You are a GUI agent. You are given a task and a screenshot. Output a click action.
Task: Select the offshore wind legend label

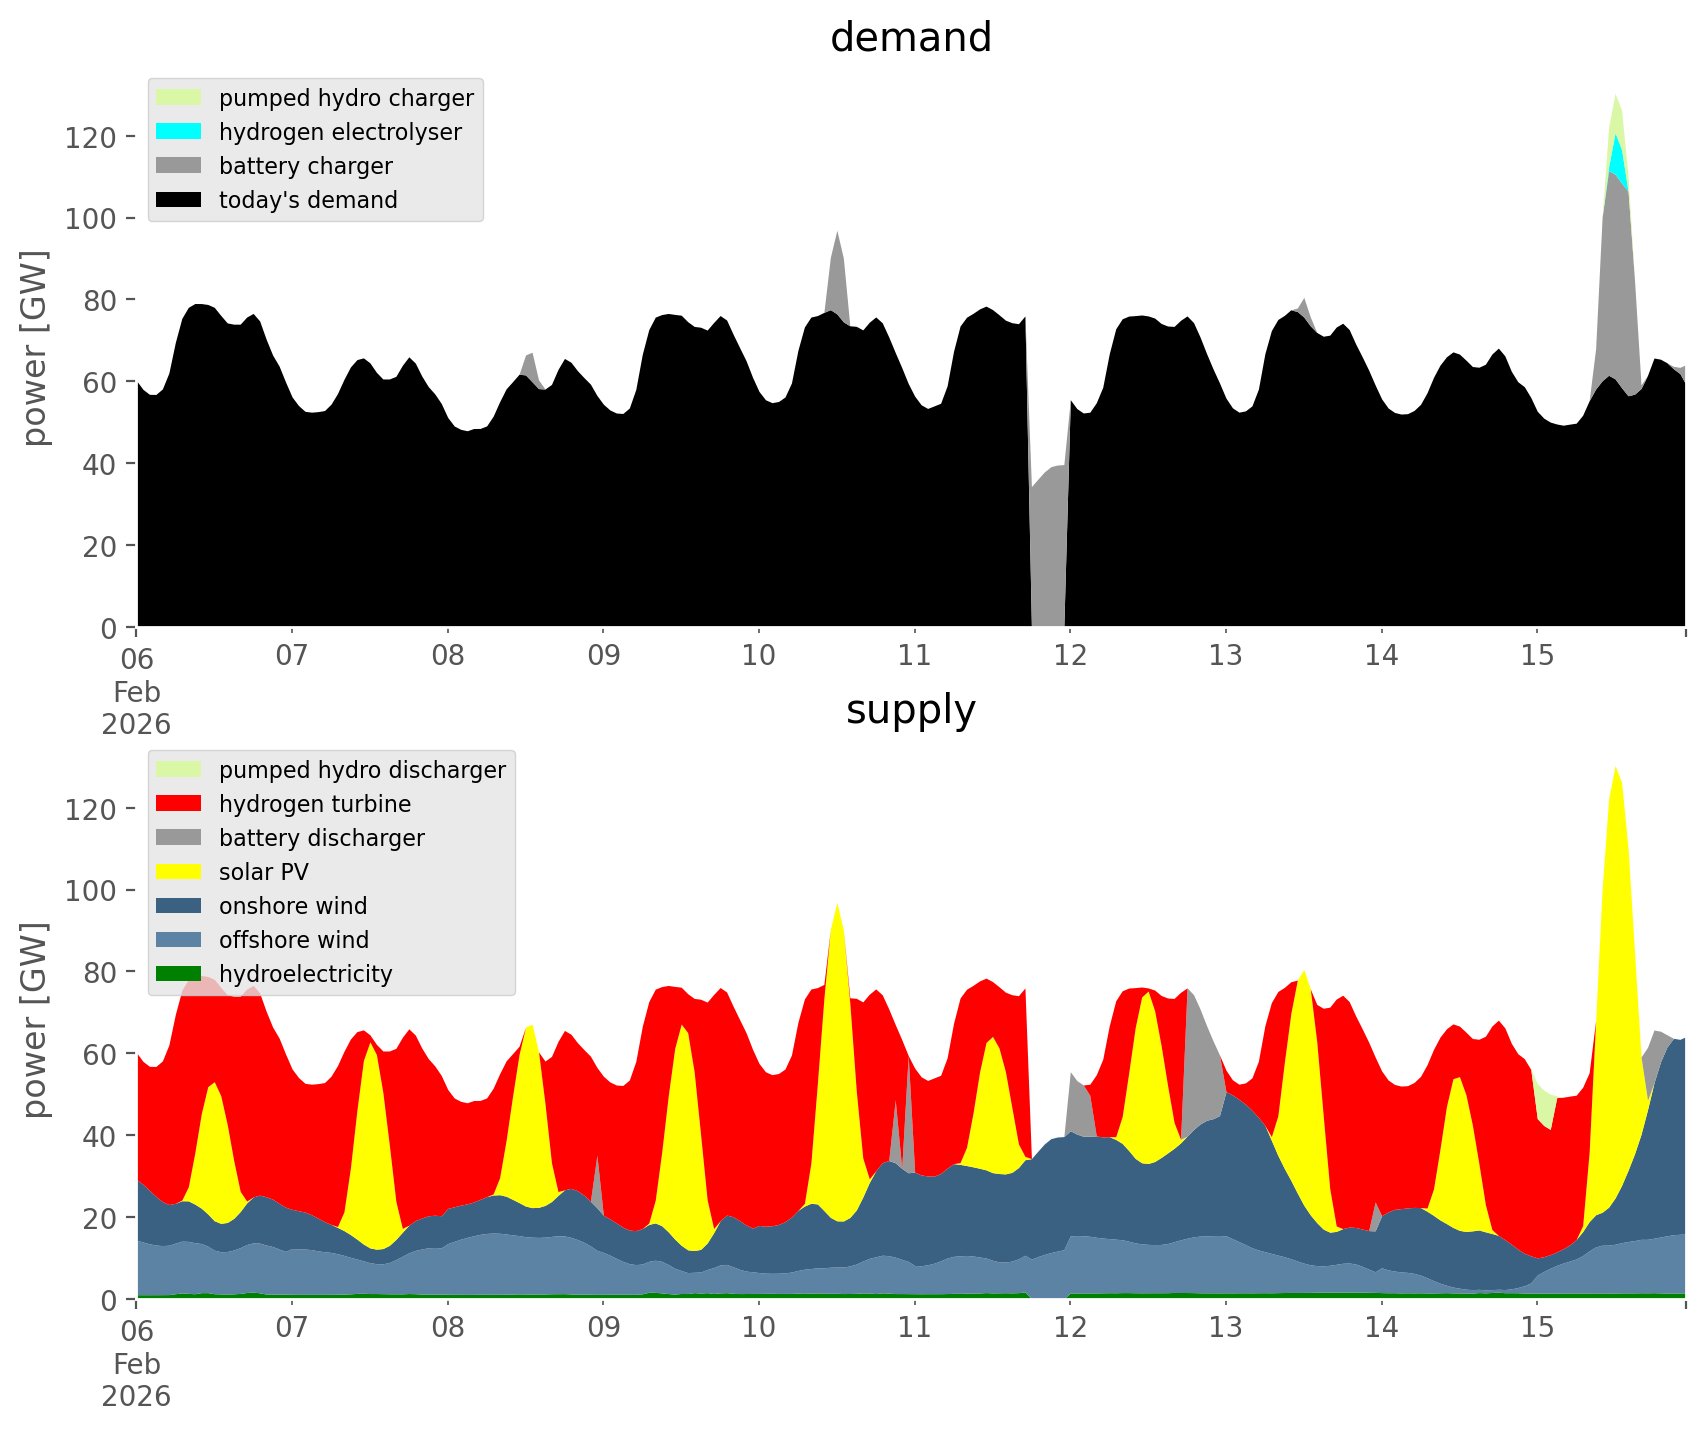293,940
